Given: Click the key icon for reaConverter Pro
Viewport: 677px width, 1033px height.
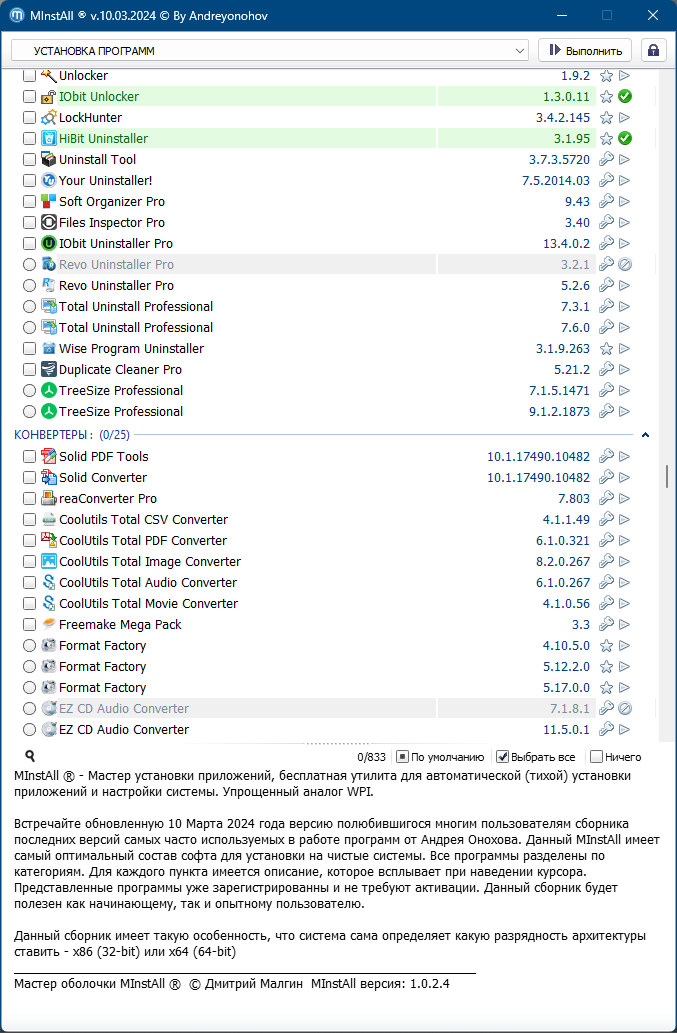Looking at the screenshot, I should [x=606, y=499].
